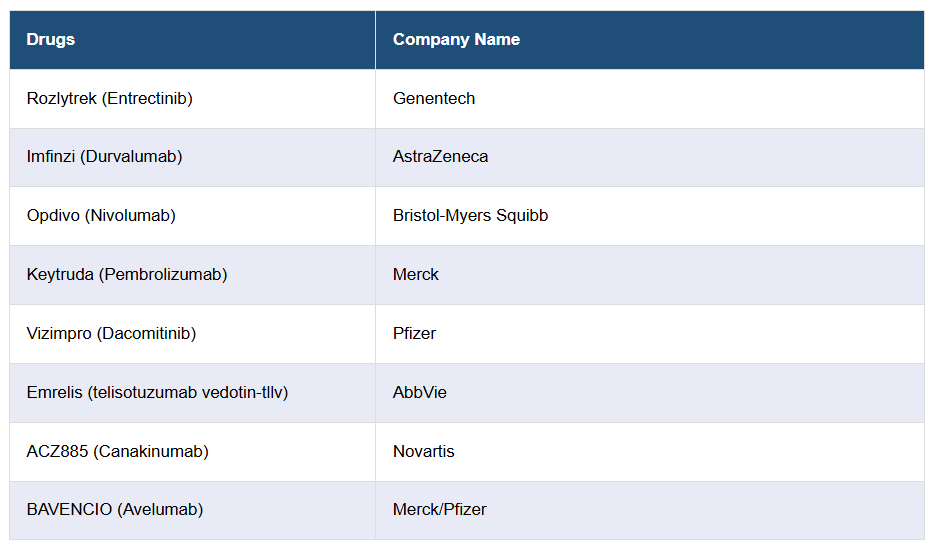Select the Imfinzi (Durvalumab) cell
935x547 pixels.
pos(105,157)
